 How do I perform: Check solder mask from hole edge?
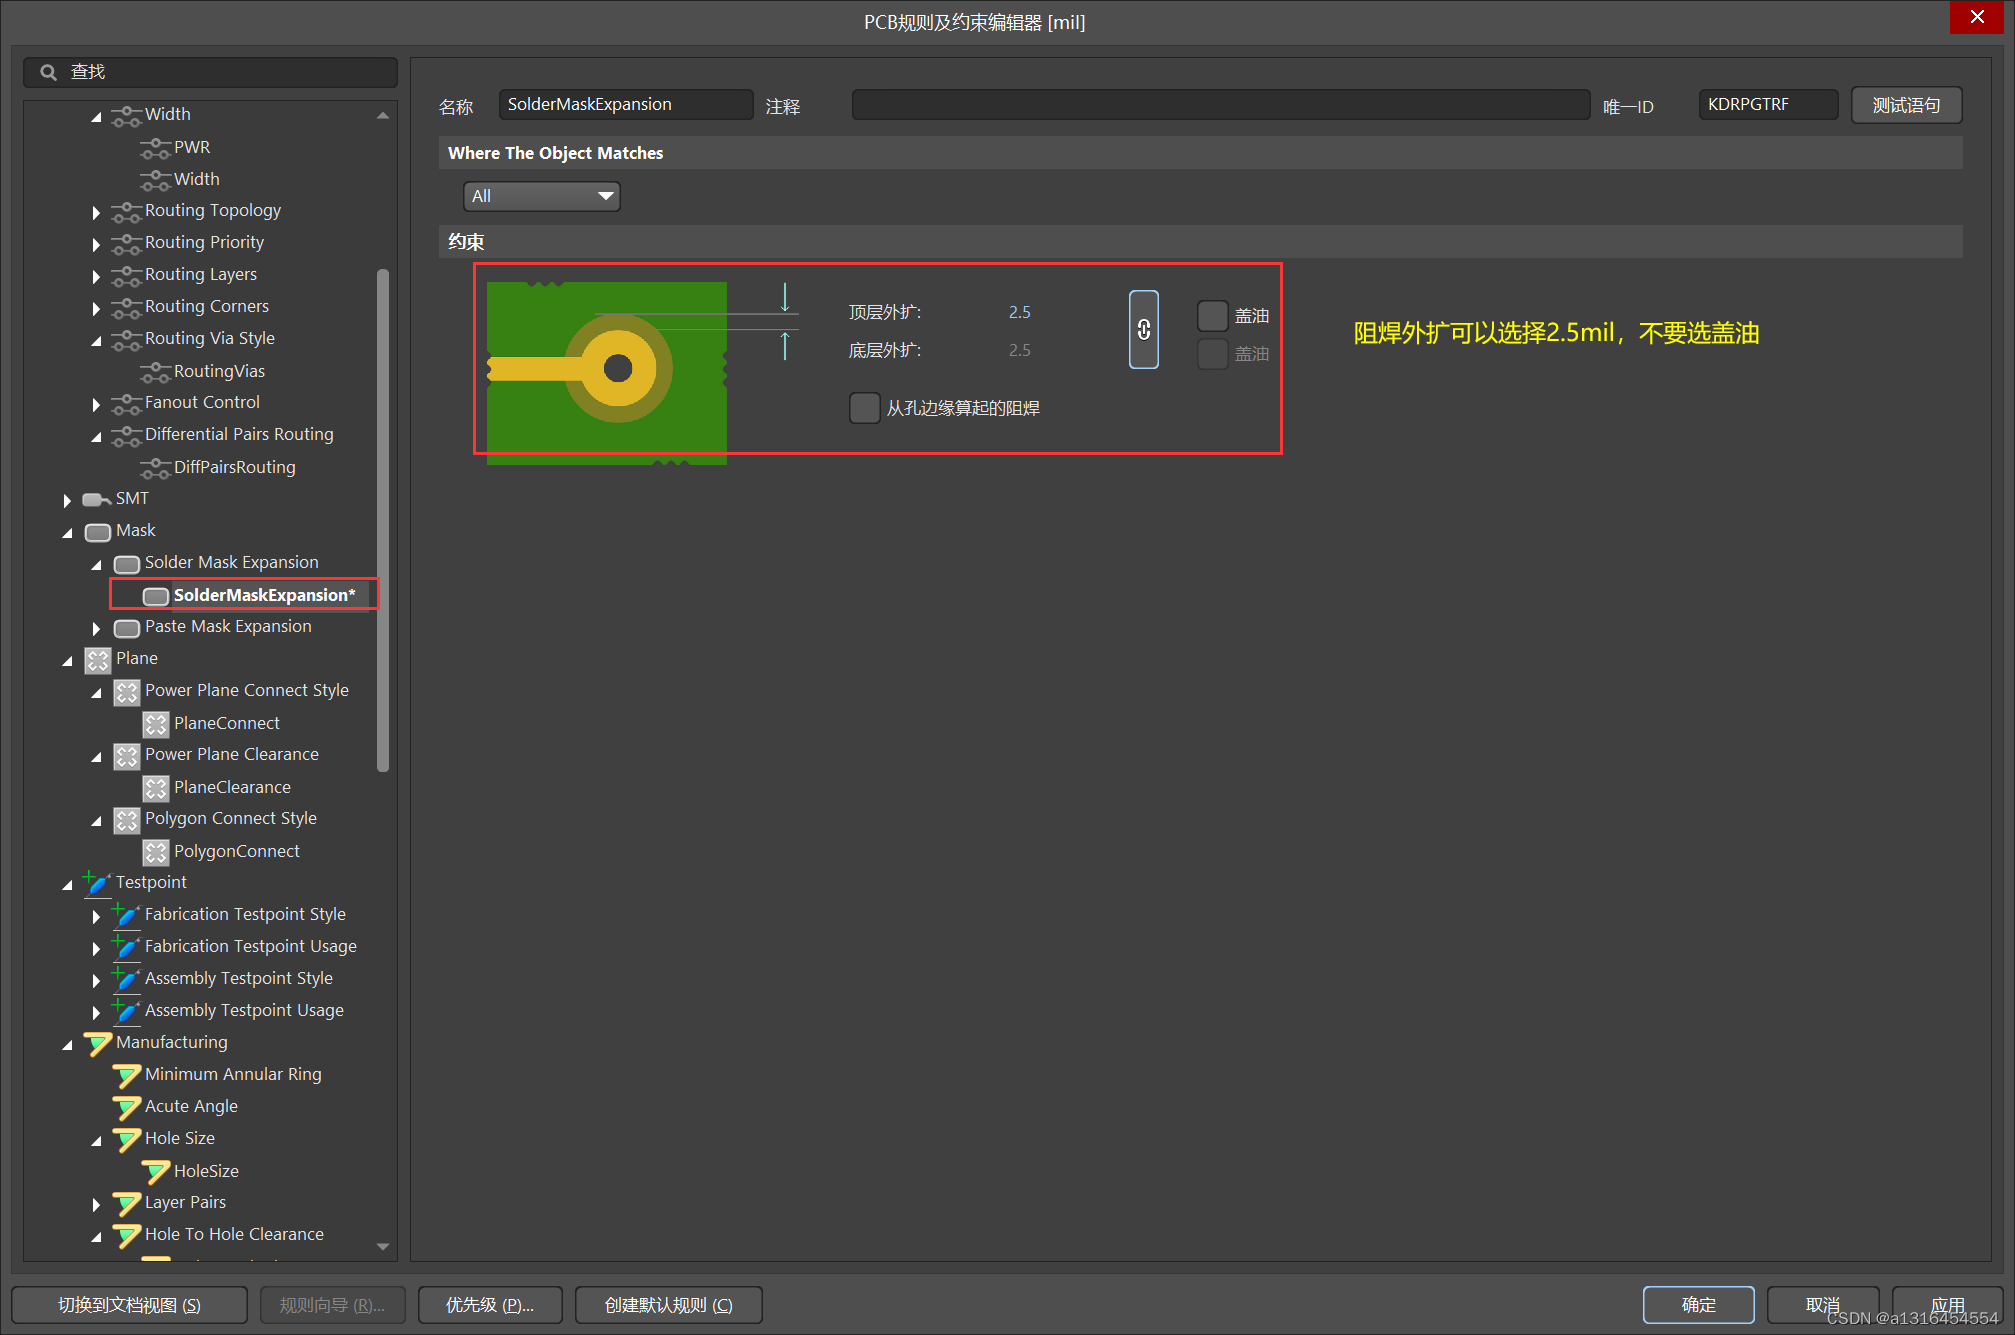[864, 408]
